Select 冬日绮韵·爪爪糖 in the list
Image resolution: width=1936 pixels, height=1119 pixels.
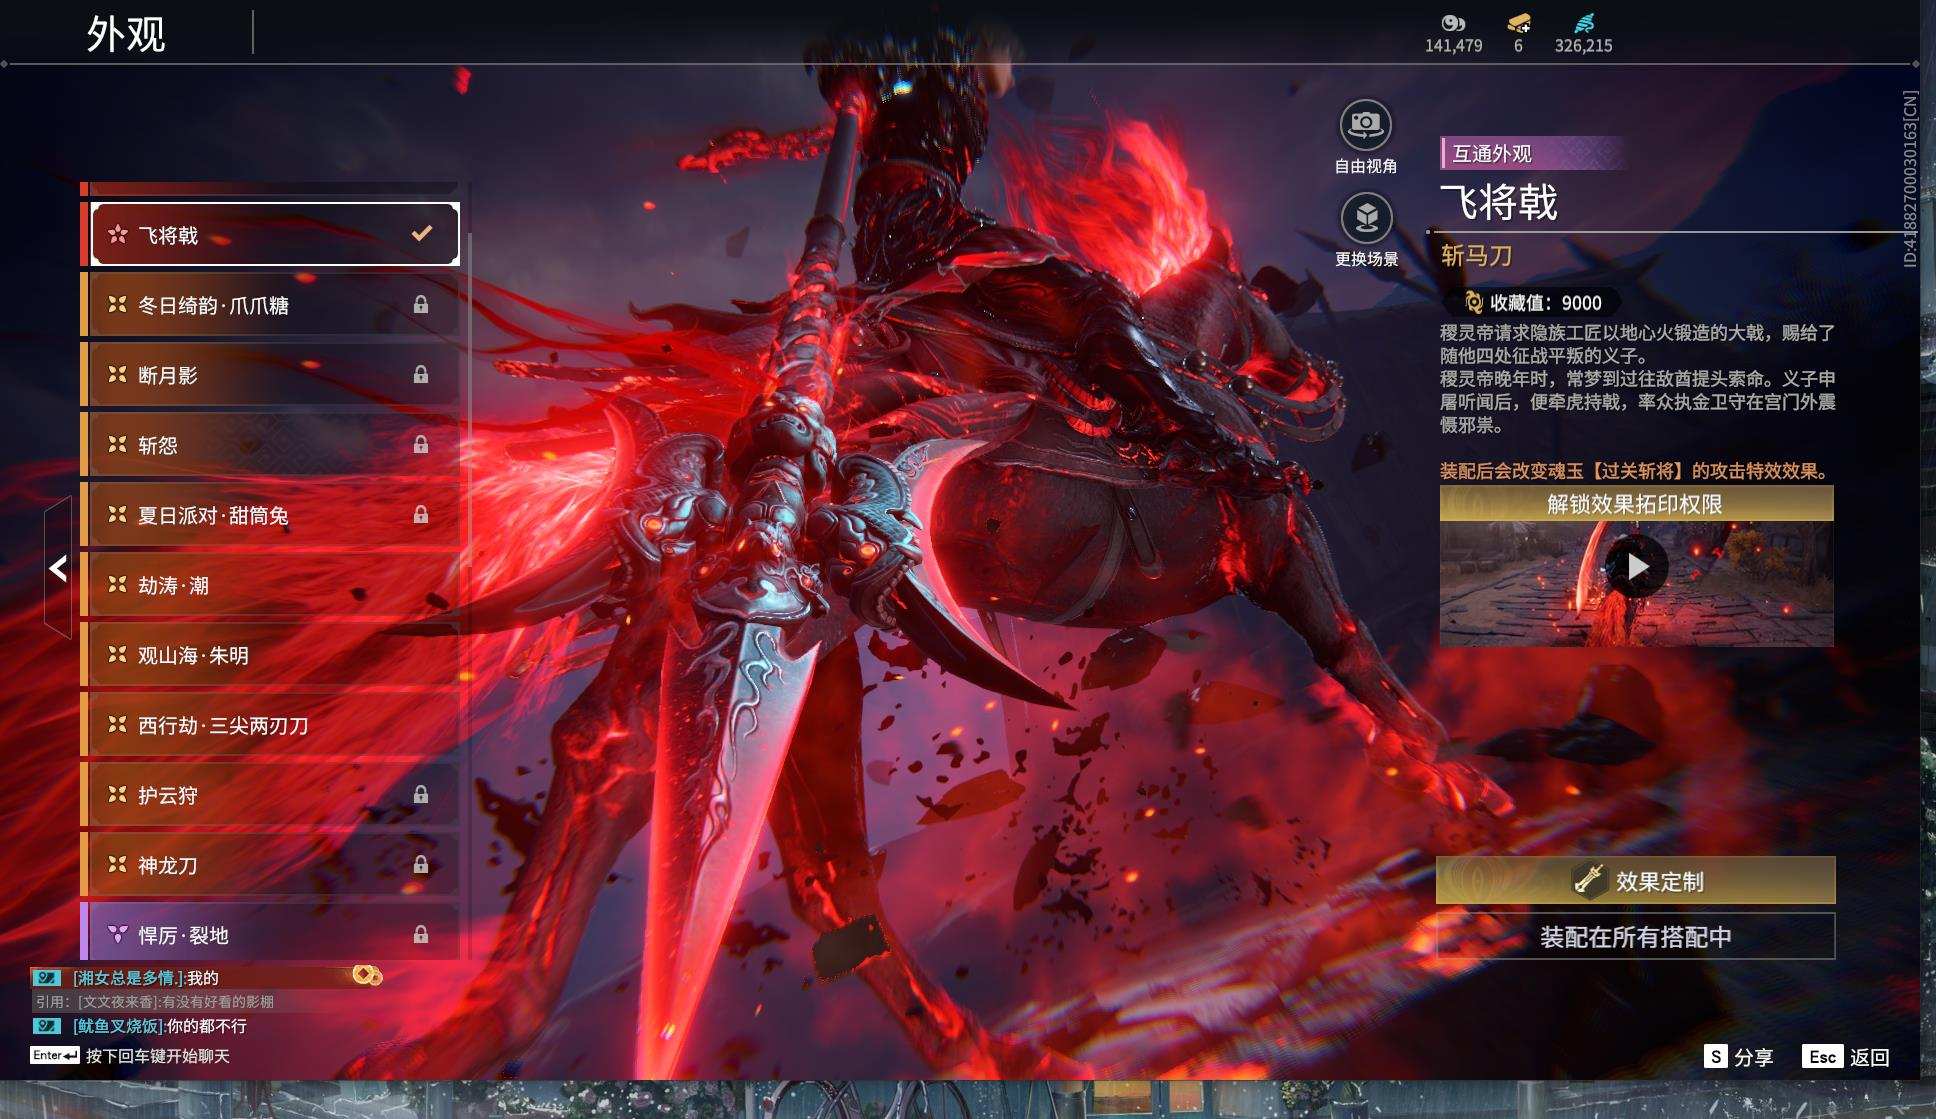click(270, 304)
